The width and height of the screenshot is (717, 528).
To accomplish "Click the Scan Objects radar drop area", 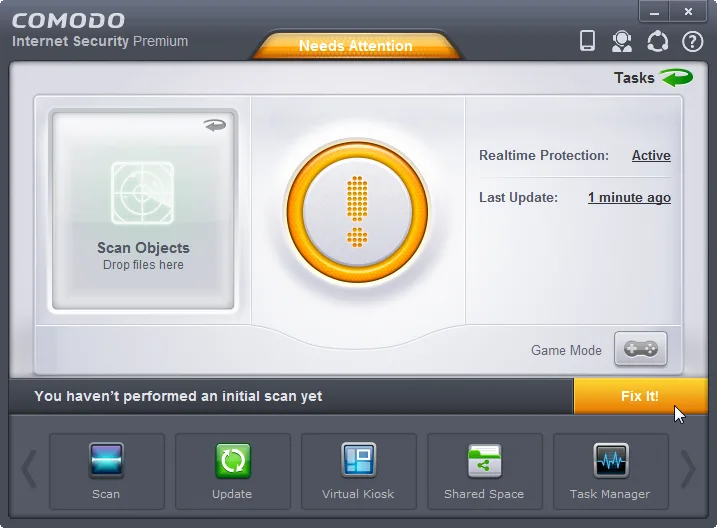I will [x=143, y=210].
